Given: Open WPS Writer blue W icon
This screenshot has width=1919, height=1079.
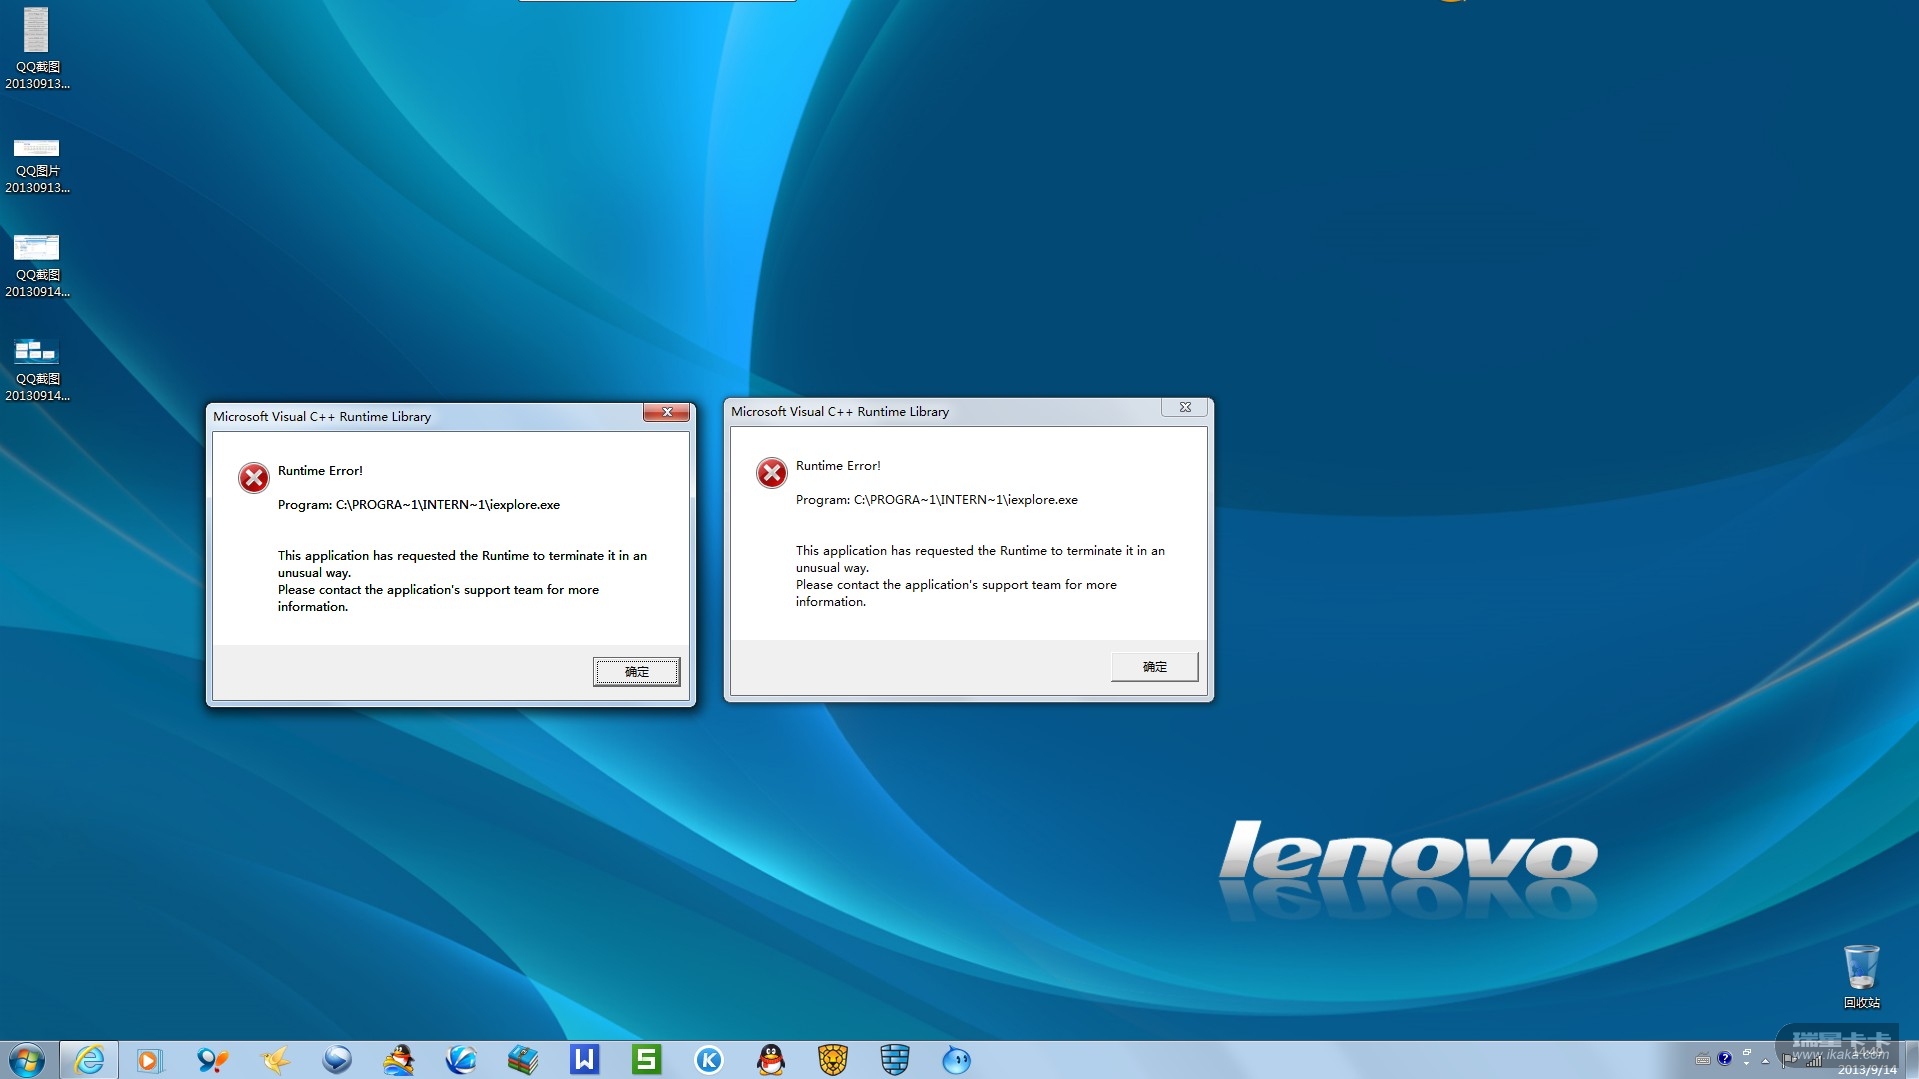Looking at the screenshot, I should coord(585,1060).
